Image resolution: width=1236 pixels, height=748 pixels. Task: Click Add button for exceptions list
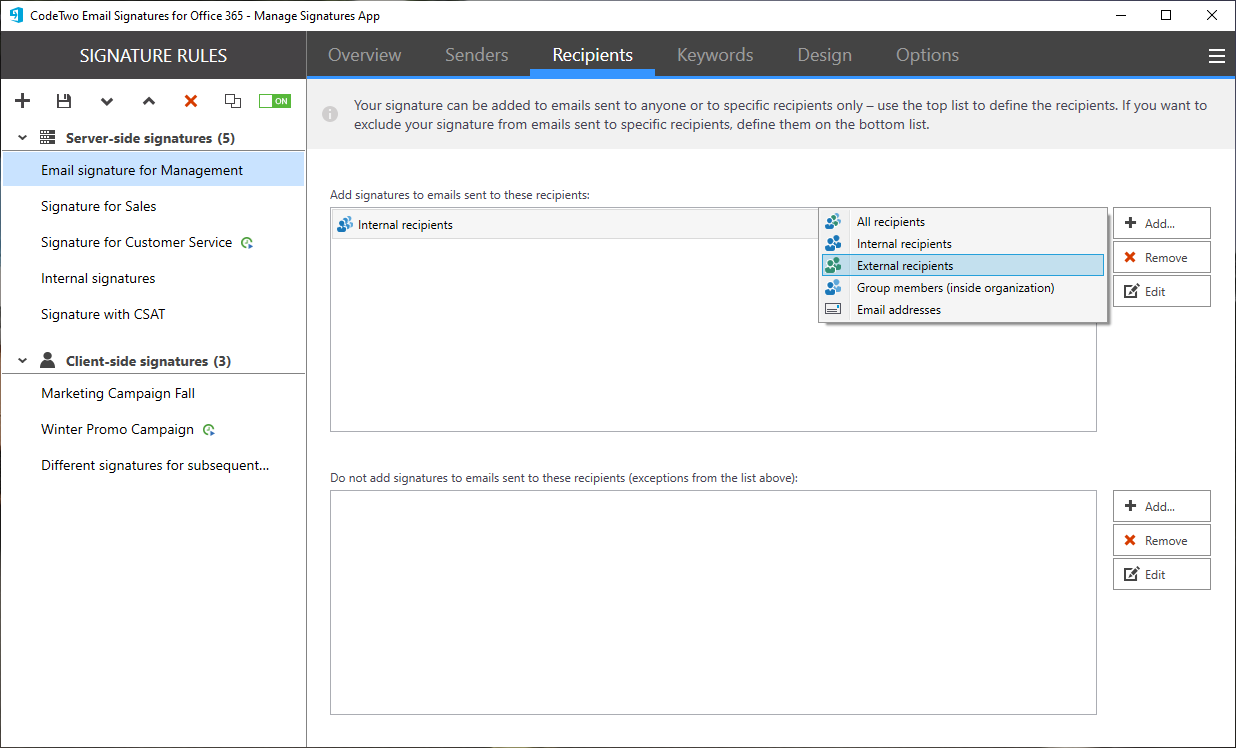(1161, 506)
